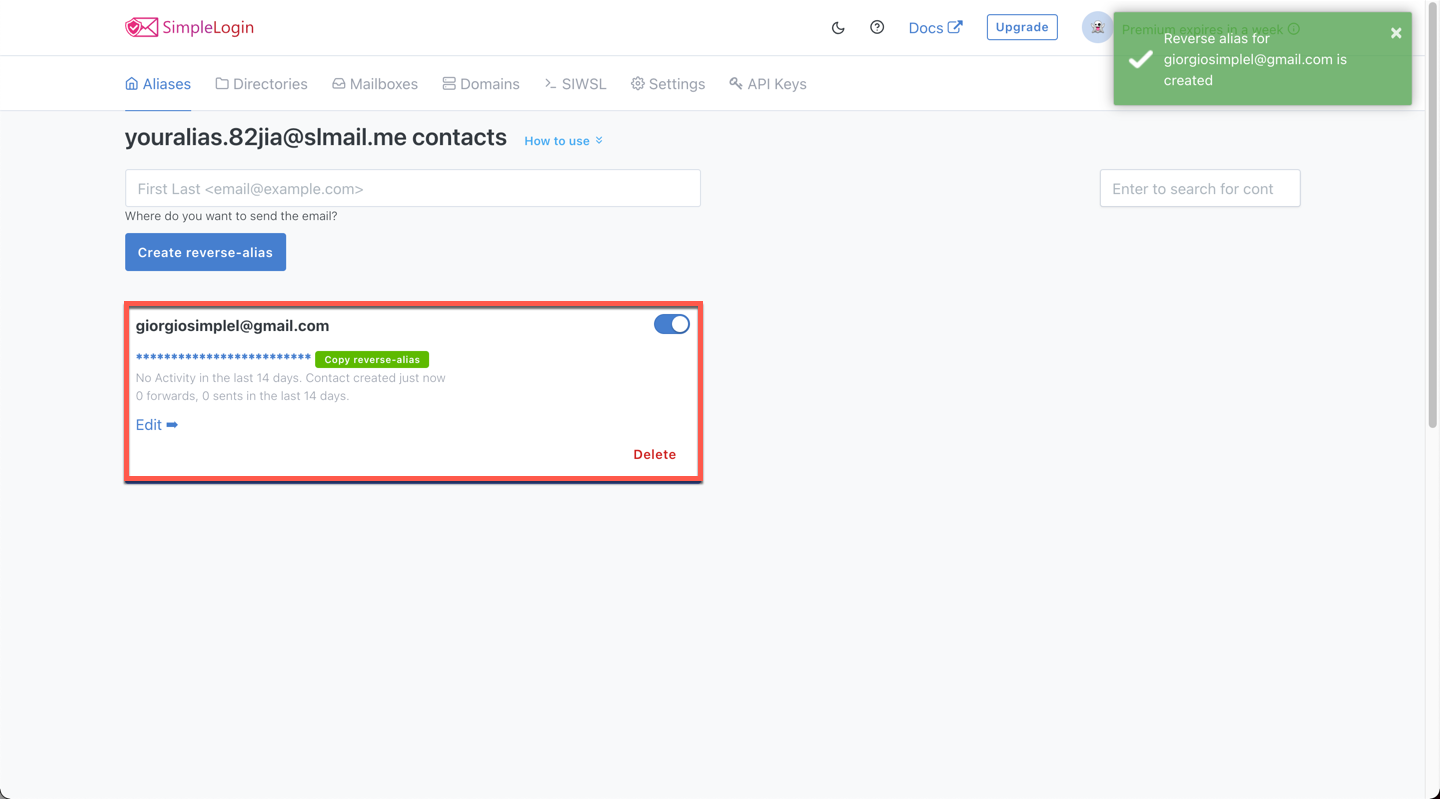Click the checkmark icon in green notification
Viewport: 1440px width, 799px height.
(x=1140, y=59)
